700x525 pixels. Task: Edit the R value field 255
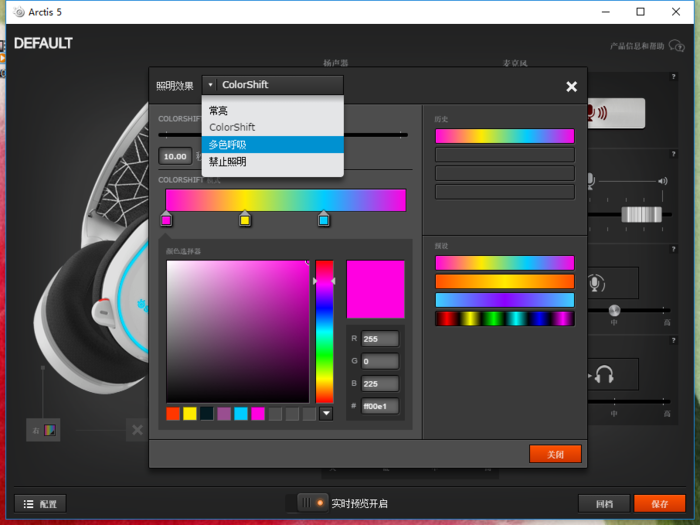pos(380,339)
